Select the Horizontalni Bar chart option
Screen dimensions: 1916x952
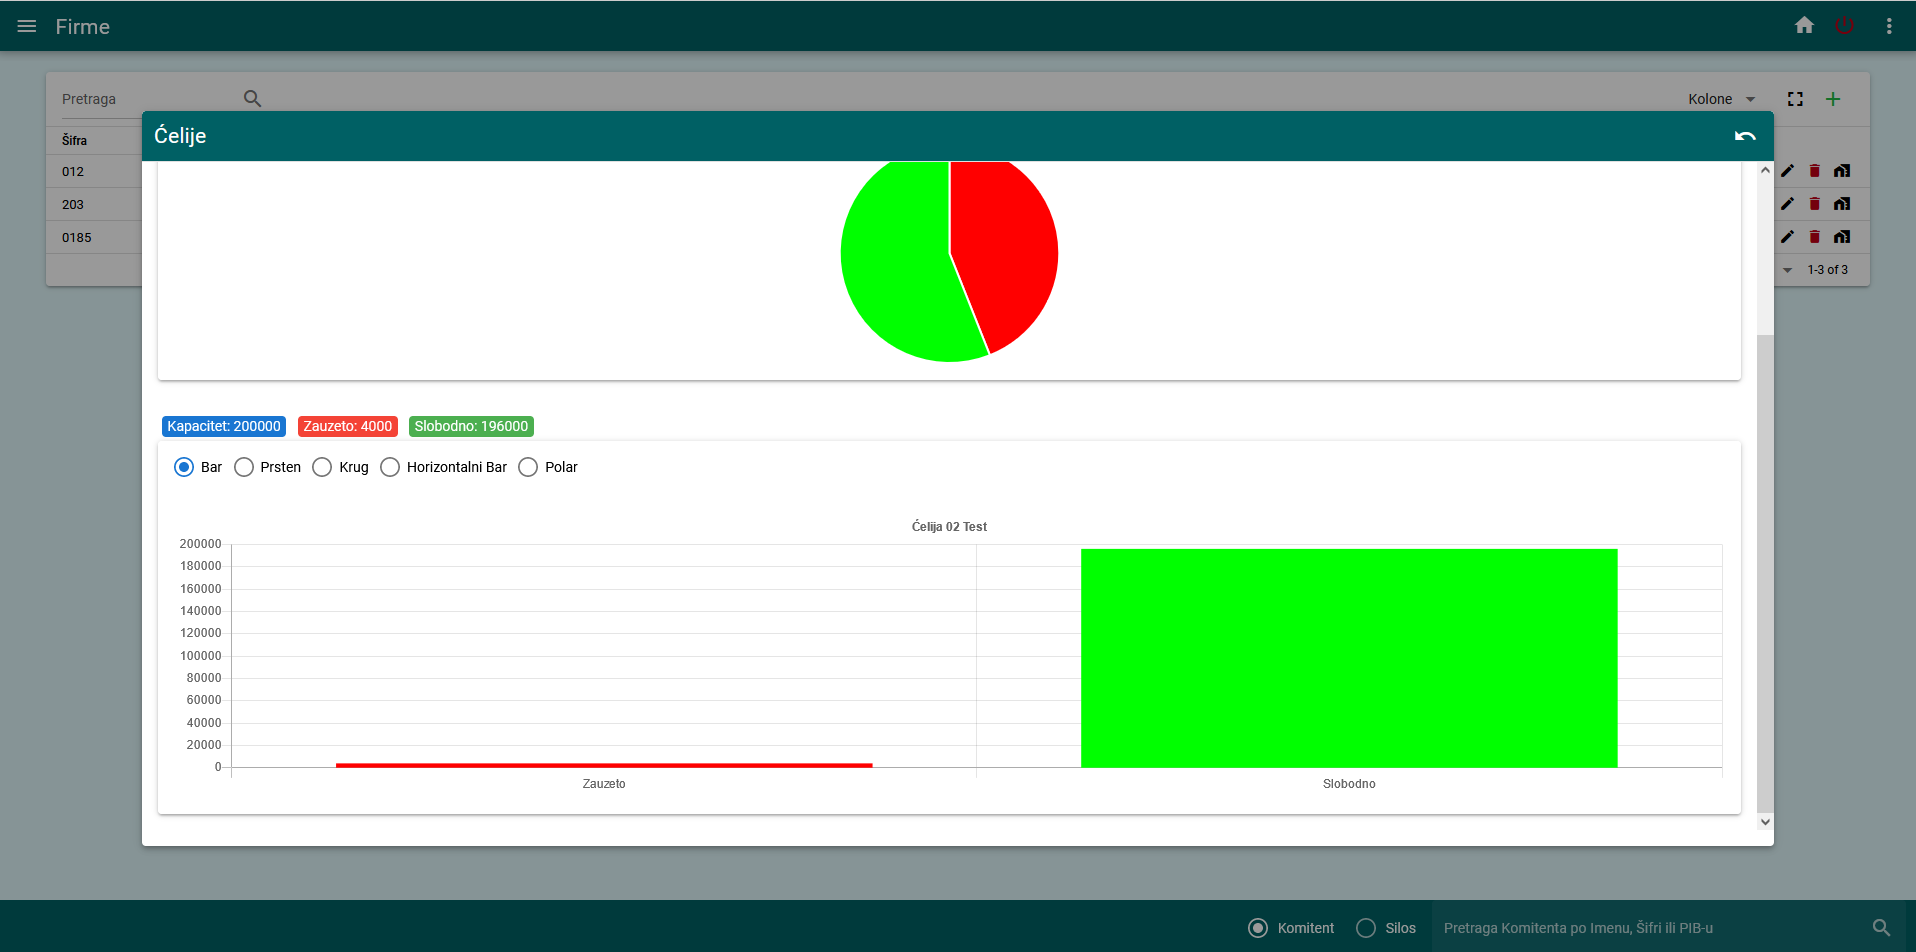(390, 467)
